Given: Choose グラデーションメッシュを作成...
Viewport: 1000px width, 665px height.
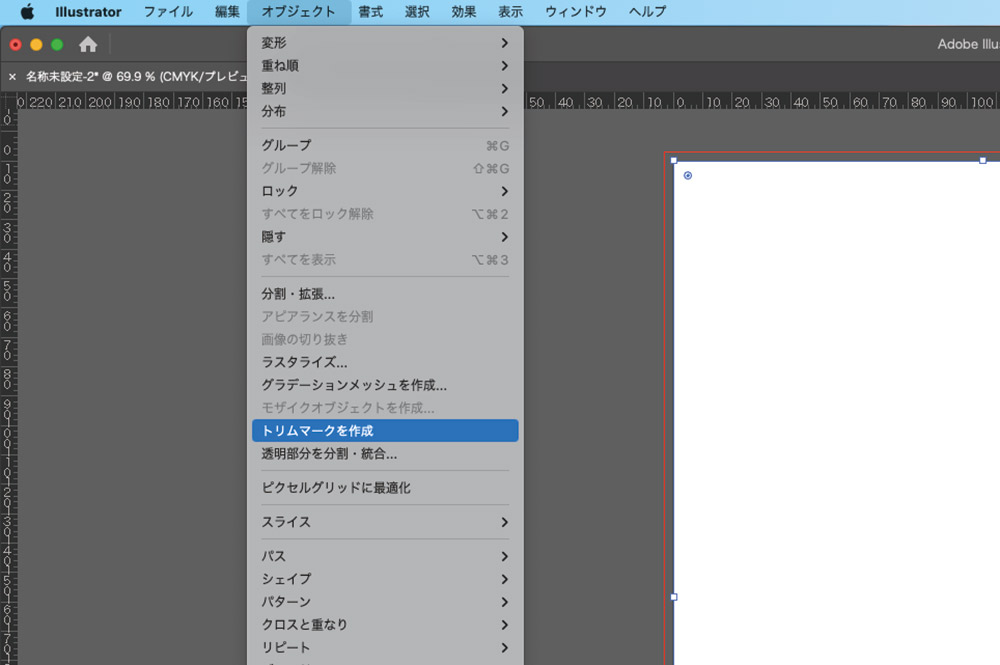Looking at the screenshot, I should point(385,385).
